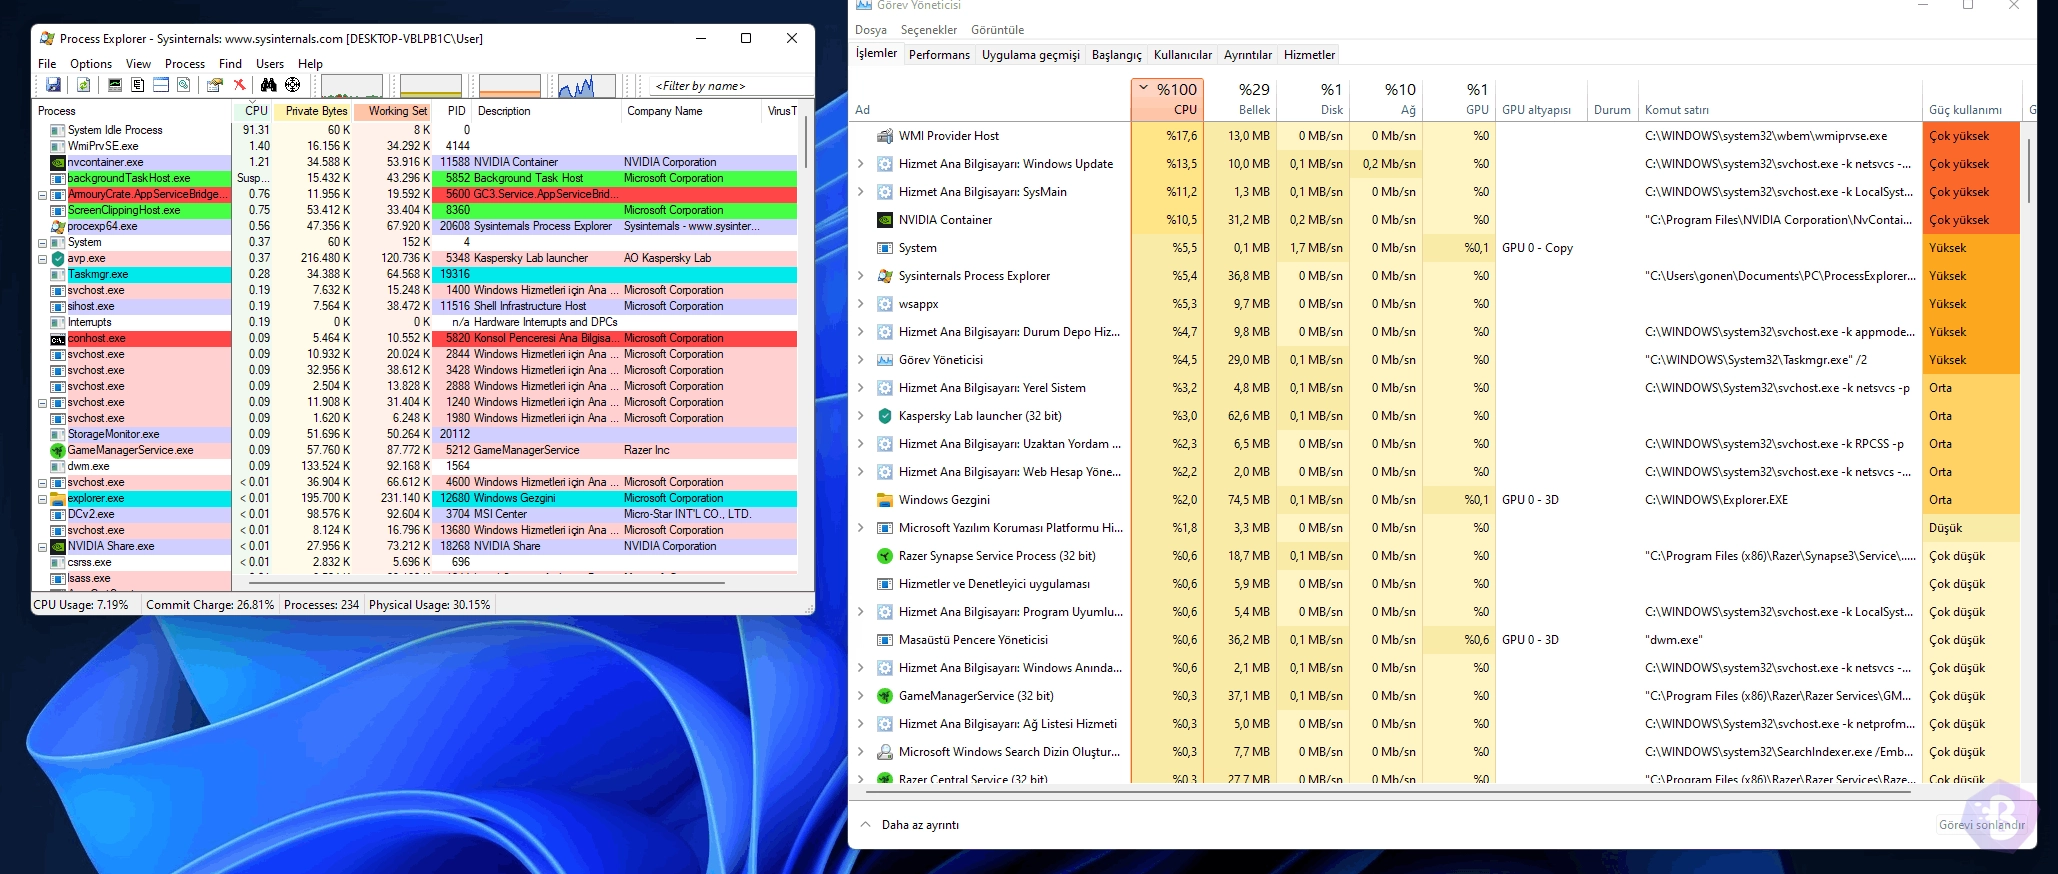Open Find Handle or DLL binoculars icon
The height and width of the screenshot is (874, 2058).
(x=268, y=86)
